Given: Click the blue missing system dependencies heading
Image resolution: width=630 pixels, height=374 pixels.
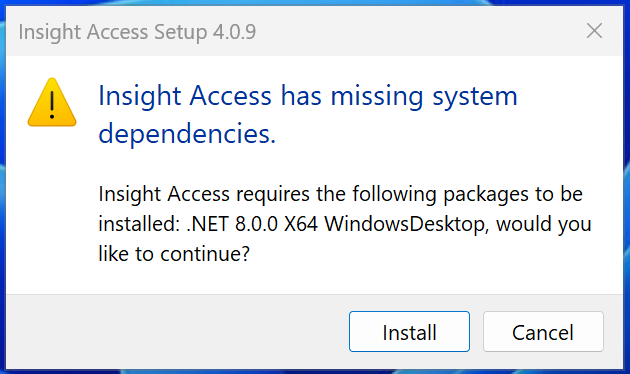Looking at the screenshot, I should coord(308,114).
